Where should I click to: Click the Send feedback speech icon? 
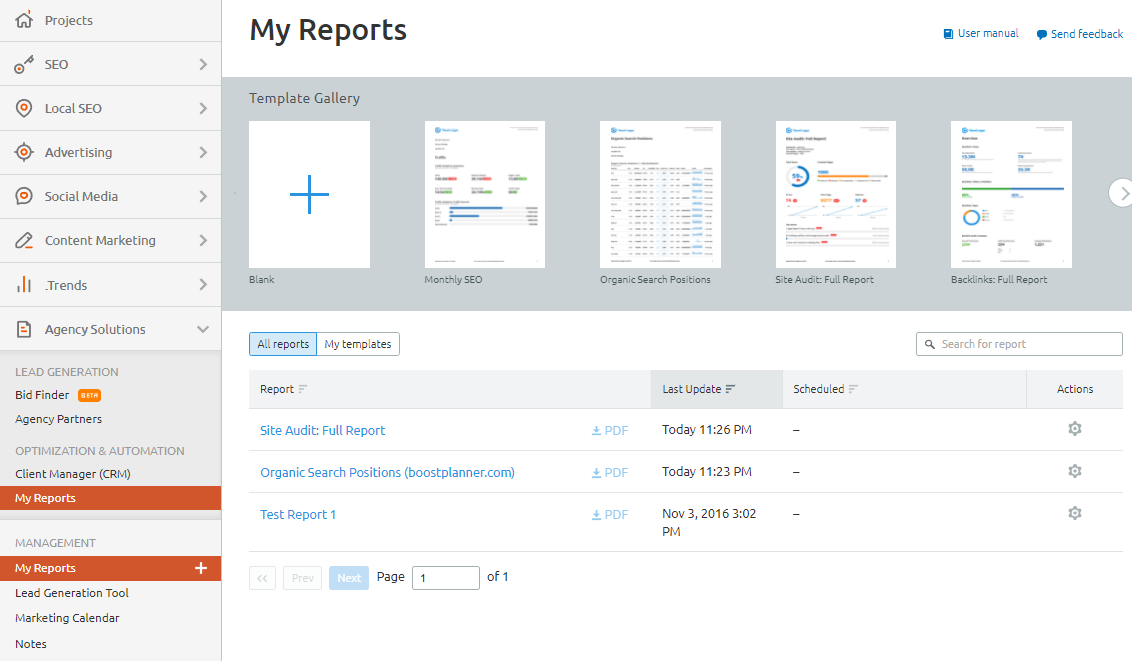(x=1042, y=34)
